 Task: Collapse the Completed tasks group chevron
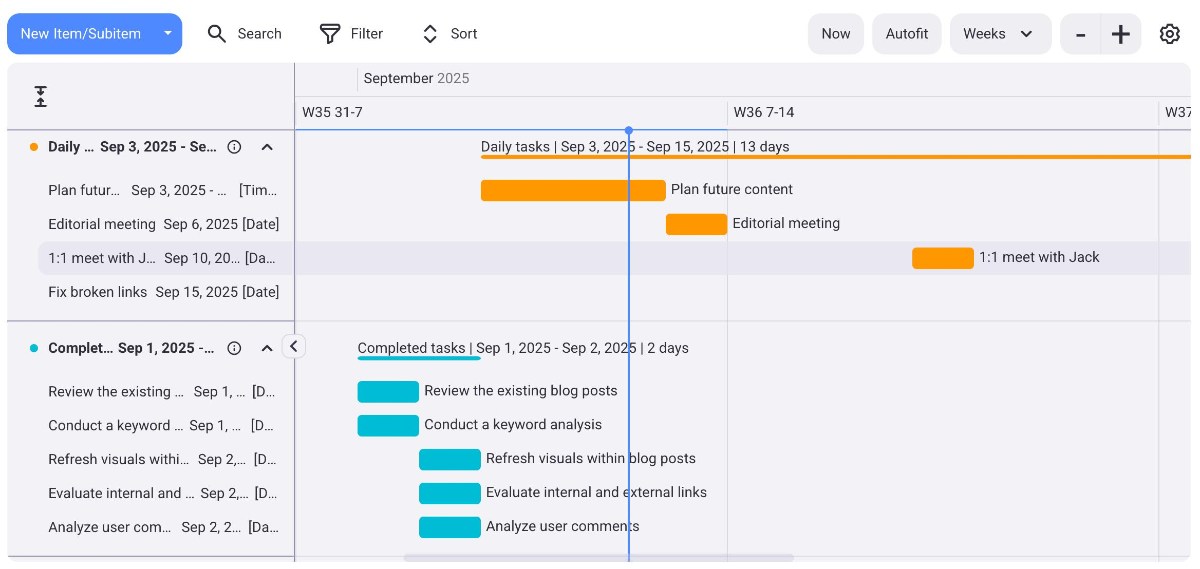[x=267, y=349]
